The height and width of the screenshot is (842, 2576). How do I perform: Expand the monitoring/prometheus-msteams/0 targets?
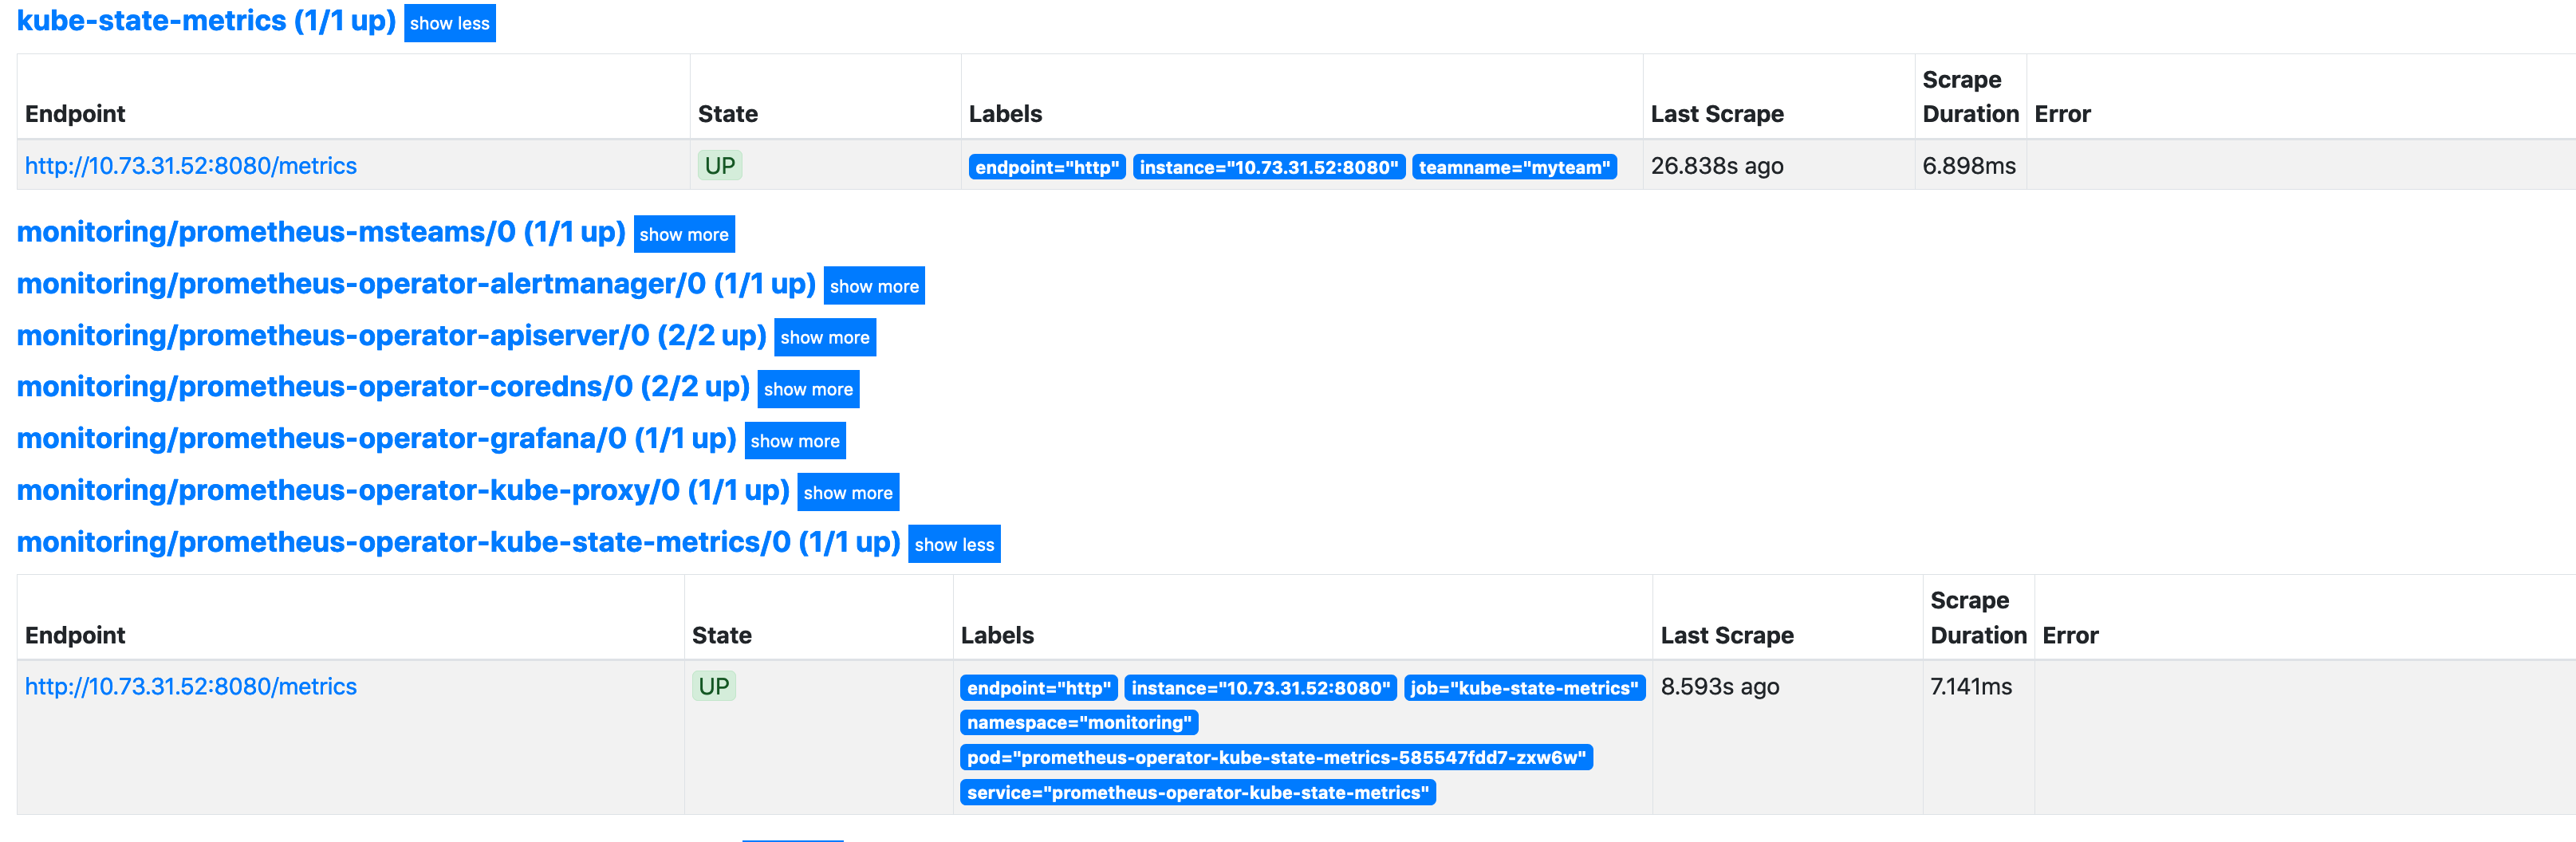click(683, 234)
